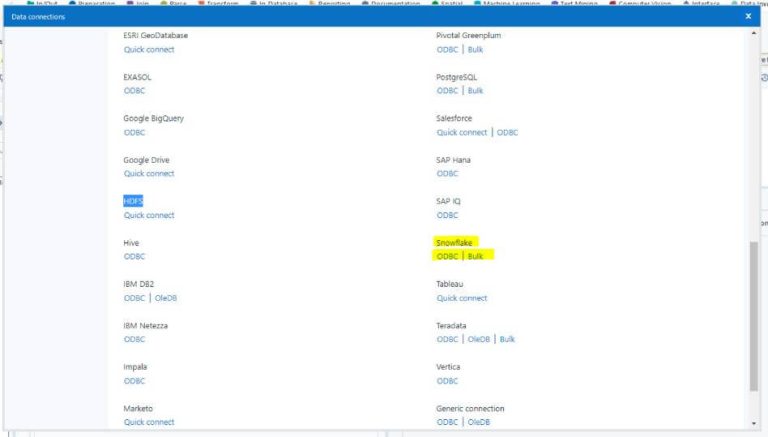Click ODBC under Hive
This screenshot has height=437, width=768.
(x=134, y=256)
